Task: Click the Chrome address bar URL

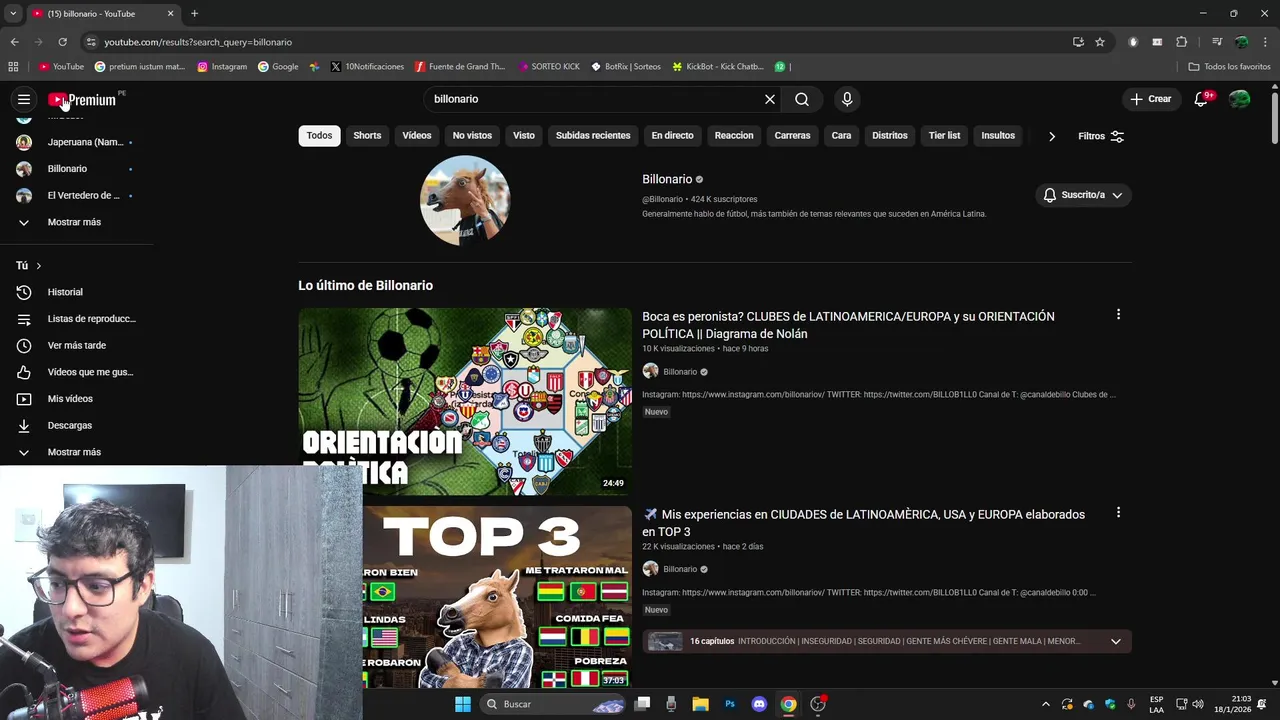Action: coord(198,42)
